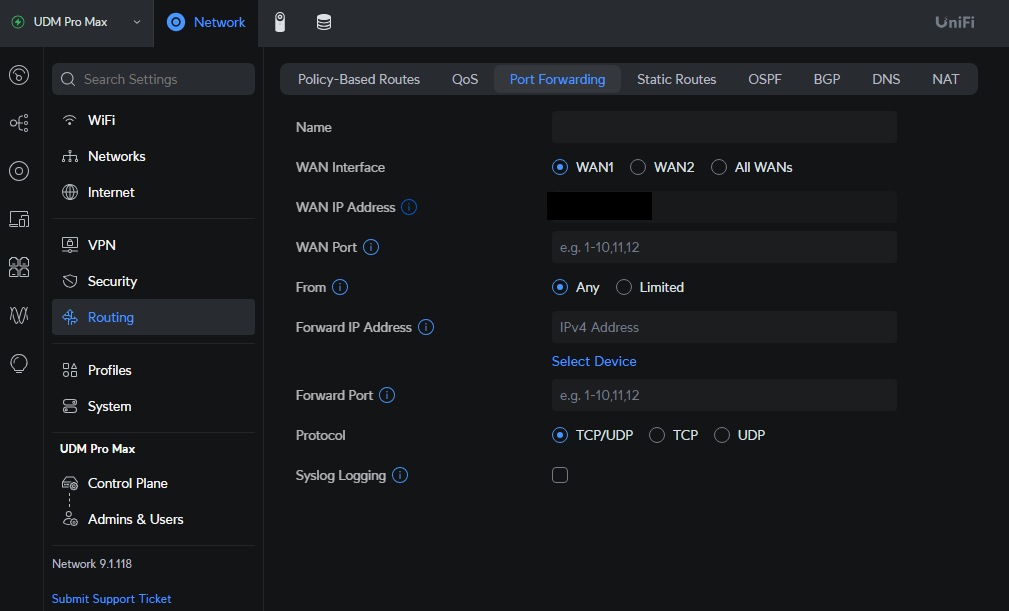This screenshot has width=1009, height=611.
Task: Click the UniFi logo in top right
Action: click(954, 23)
